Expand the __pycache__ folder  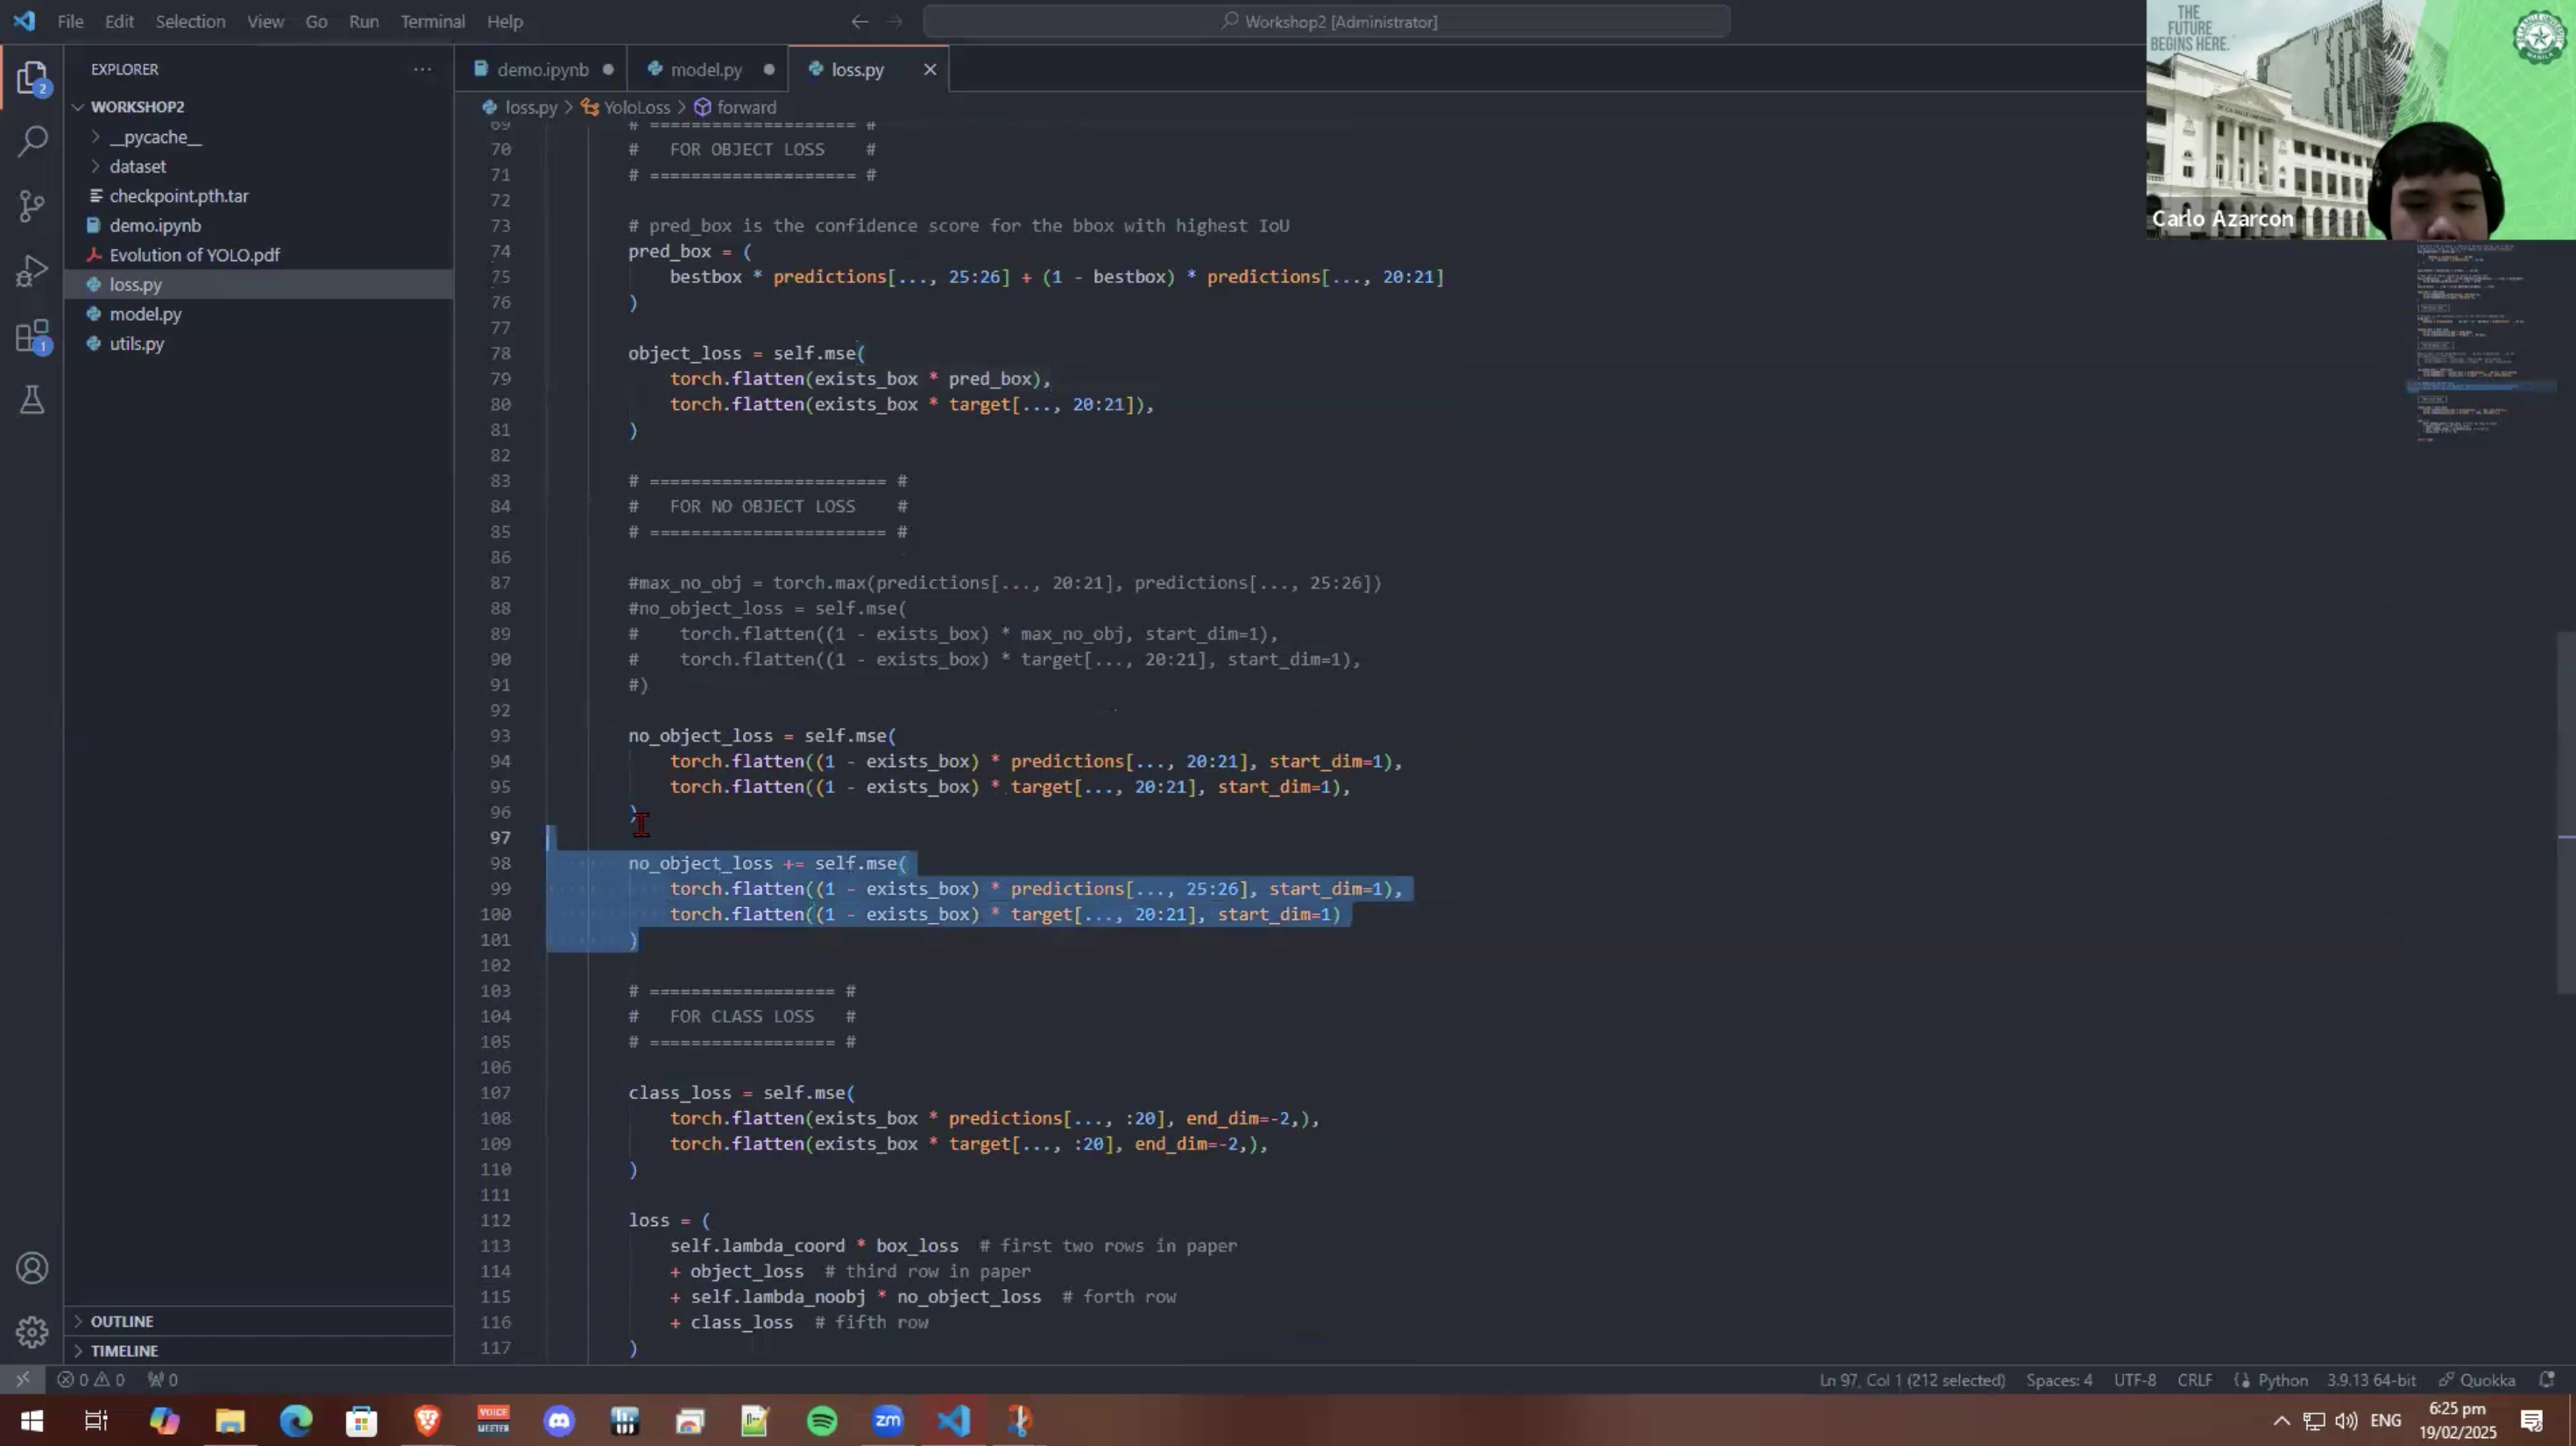pyautogui.click(x=155, y=137)
